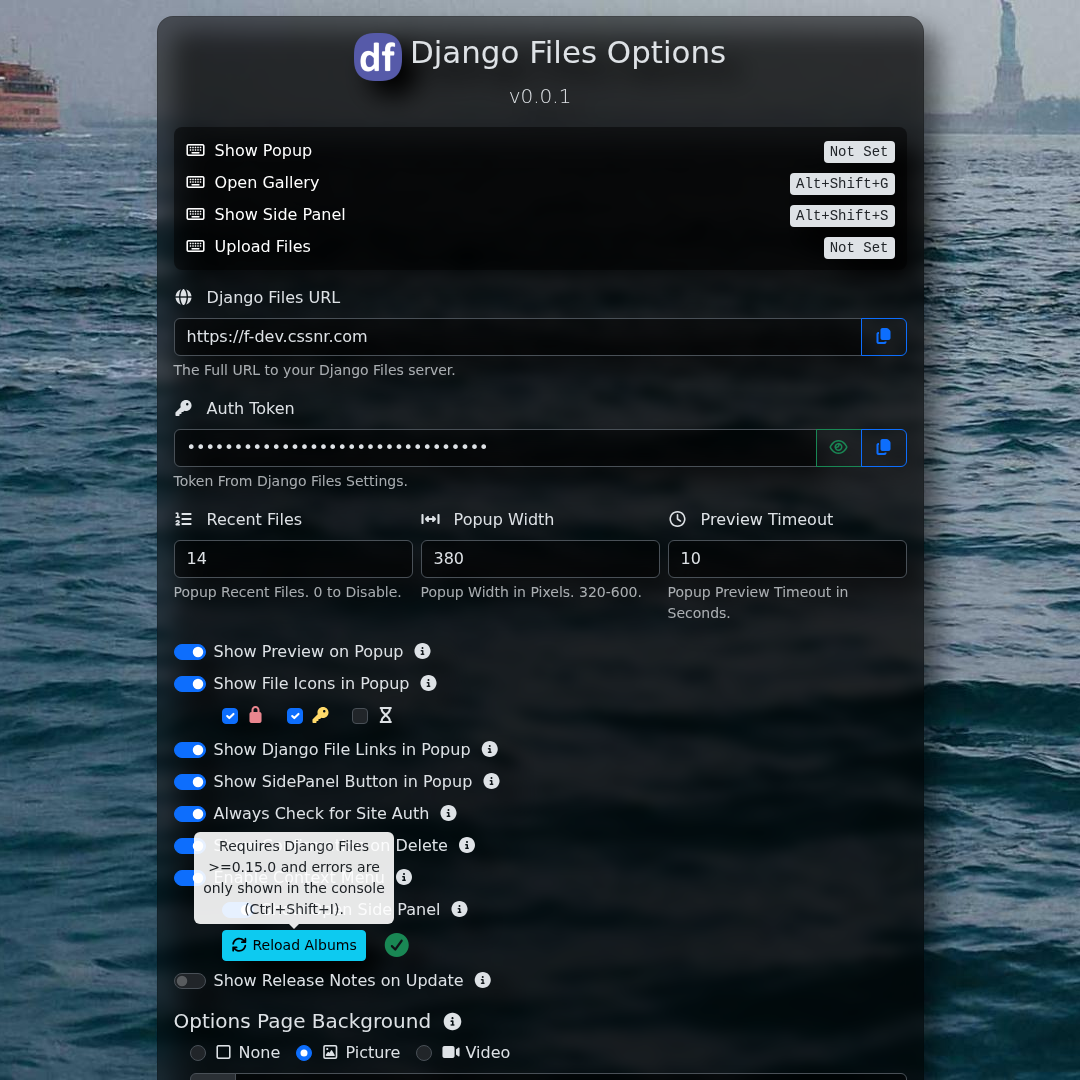1080x1080 pixels.
Task: Click info icon beside Show Preview on Popup
Action: (422, 651)
